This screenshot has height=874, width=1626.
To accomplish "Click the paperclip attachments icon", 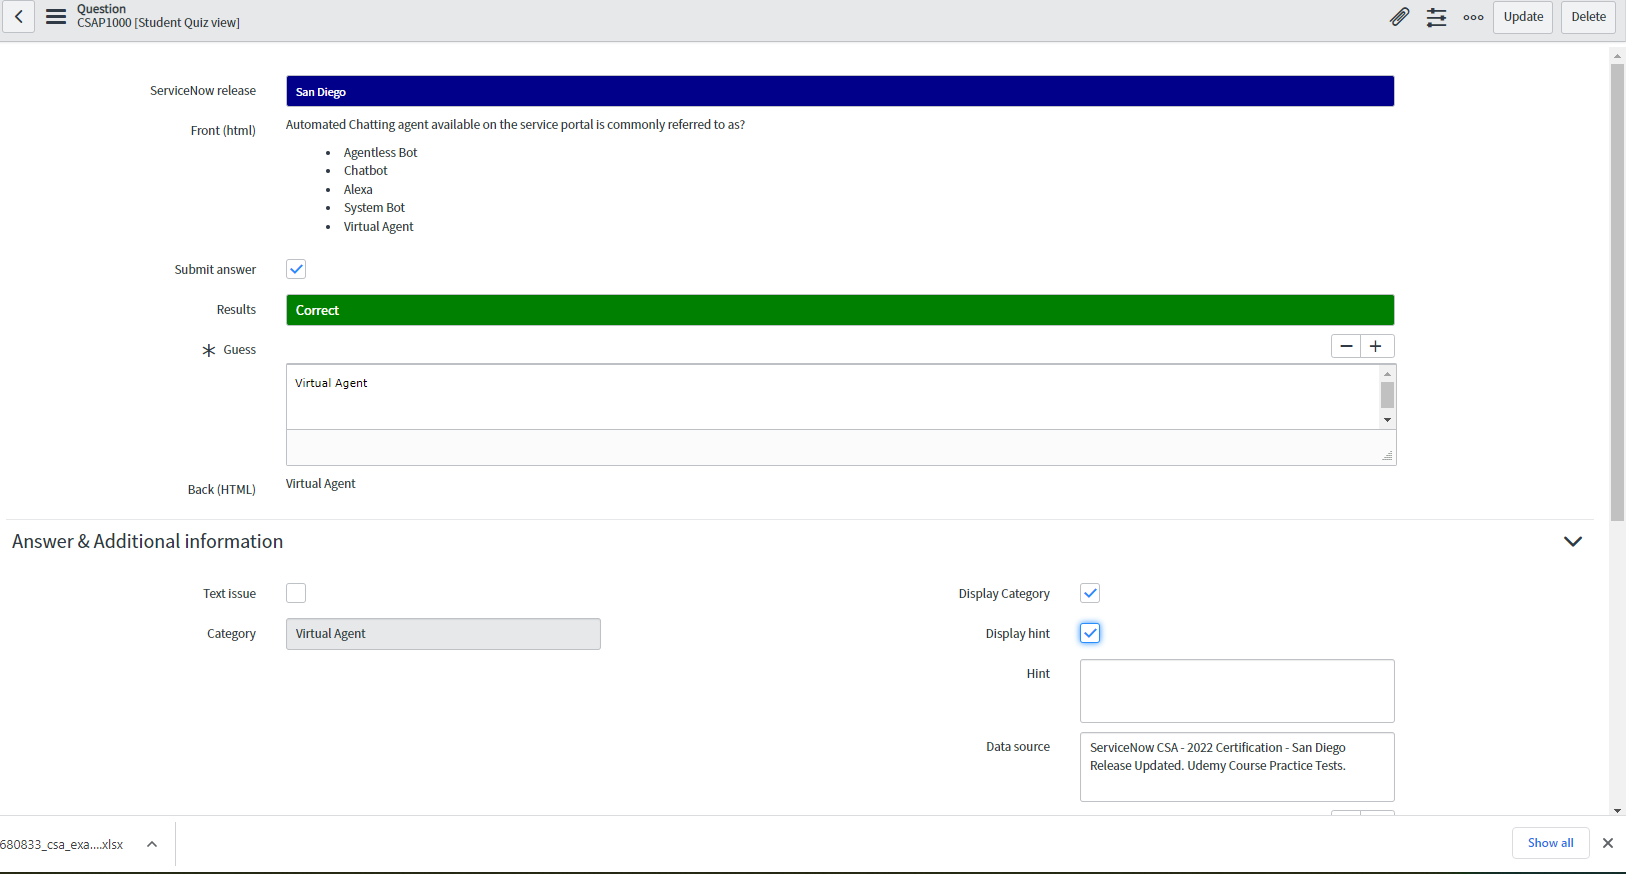I will click(x=1399, y=17).
